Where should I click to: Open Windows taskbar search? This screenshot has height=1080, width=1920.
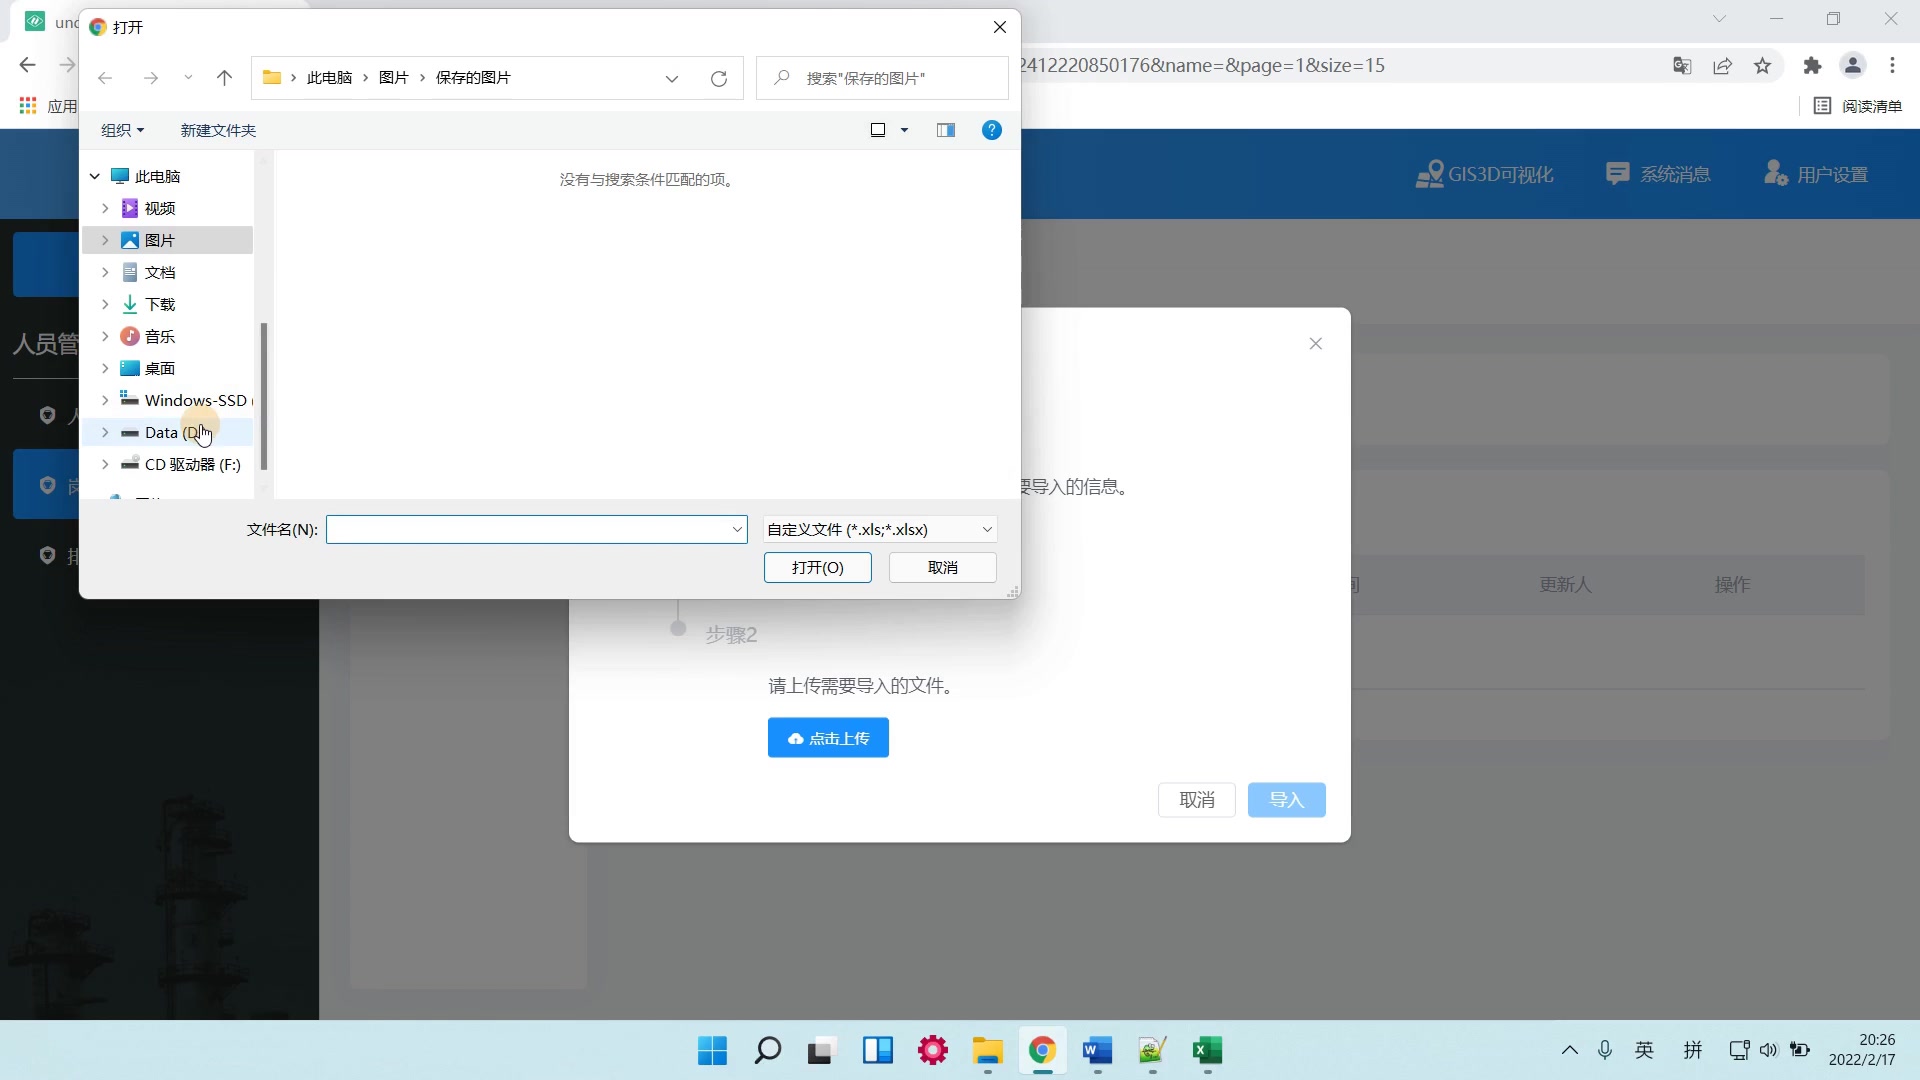coord(767,1051)
